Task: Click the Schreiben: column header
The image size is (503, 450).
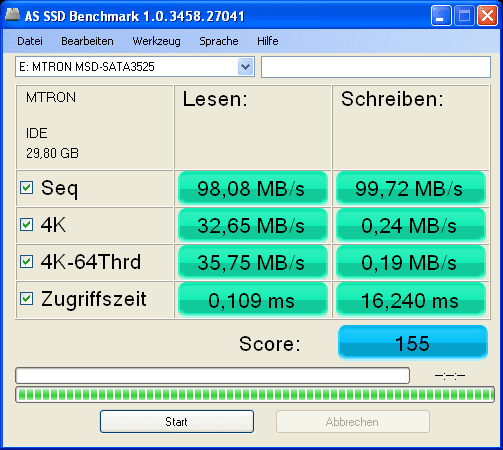Action: tap(392, 99)
